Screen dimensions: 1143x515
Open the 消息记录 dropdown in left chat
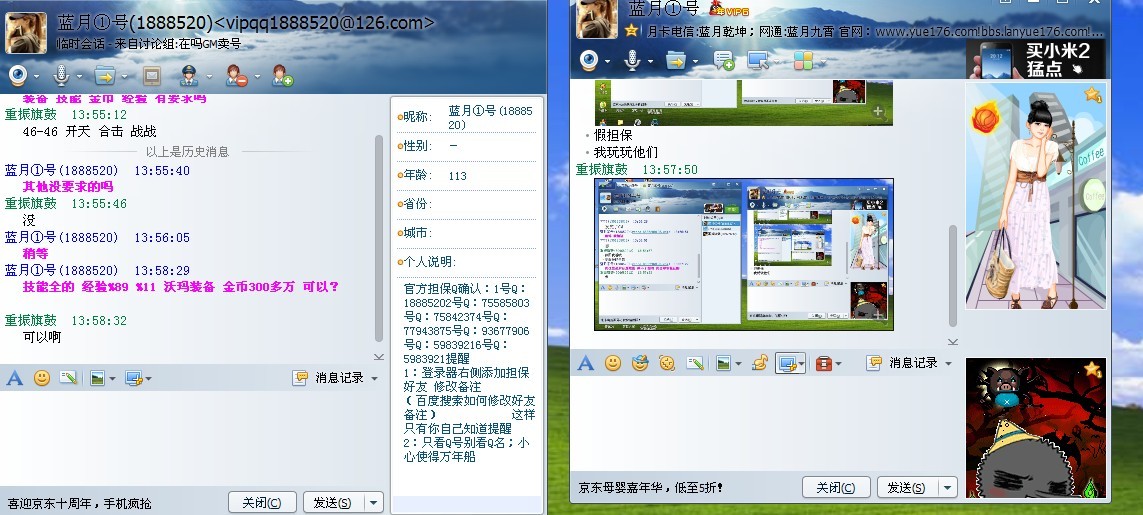(x=374, y=379)
